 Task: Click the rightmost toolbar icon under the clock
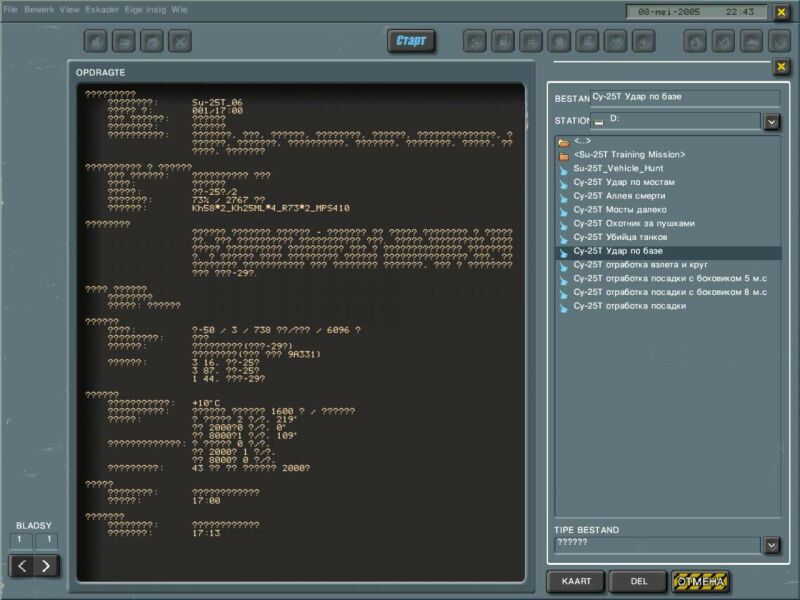click(x=779, y=41)
